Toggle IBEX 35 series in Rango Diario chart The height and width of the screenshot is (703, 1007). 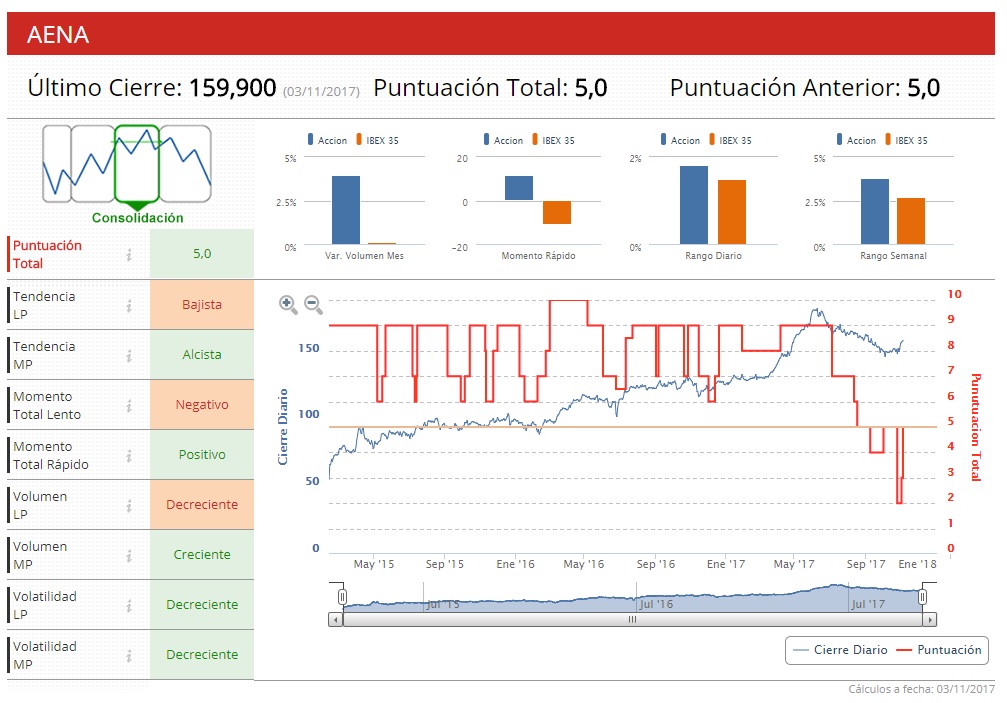(x=730, y=140)
